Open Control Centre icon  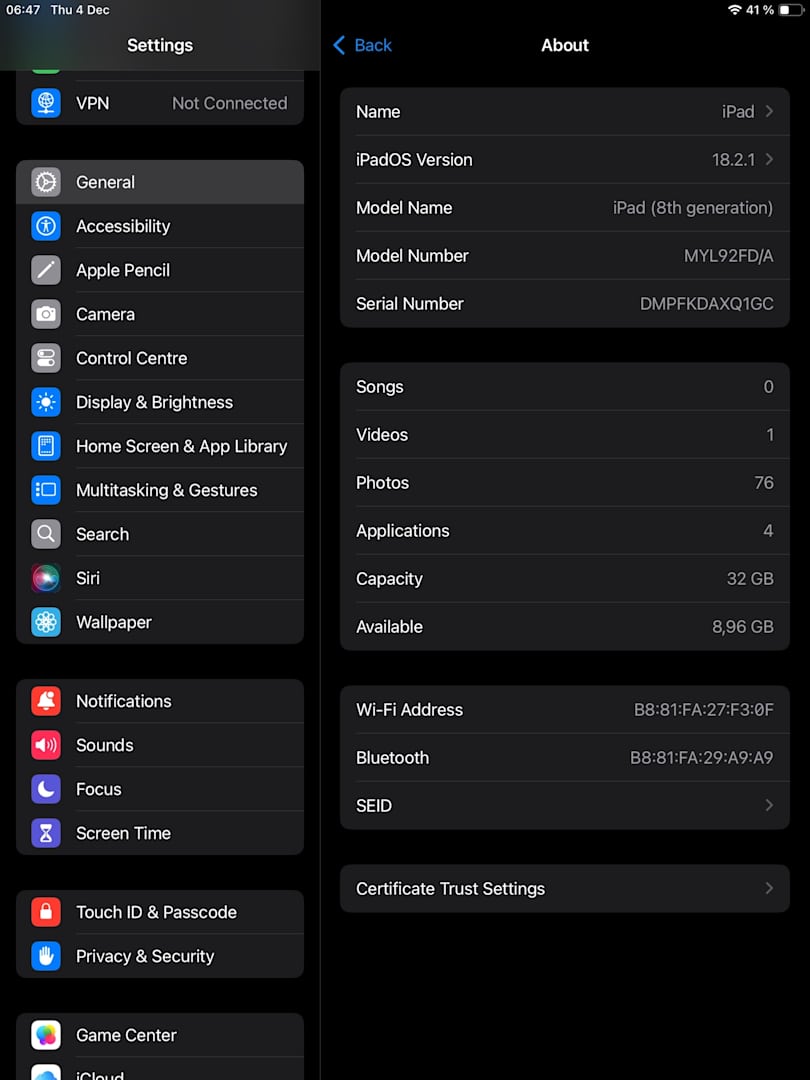pos(46,358)
